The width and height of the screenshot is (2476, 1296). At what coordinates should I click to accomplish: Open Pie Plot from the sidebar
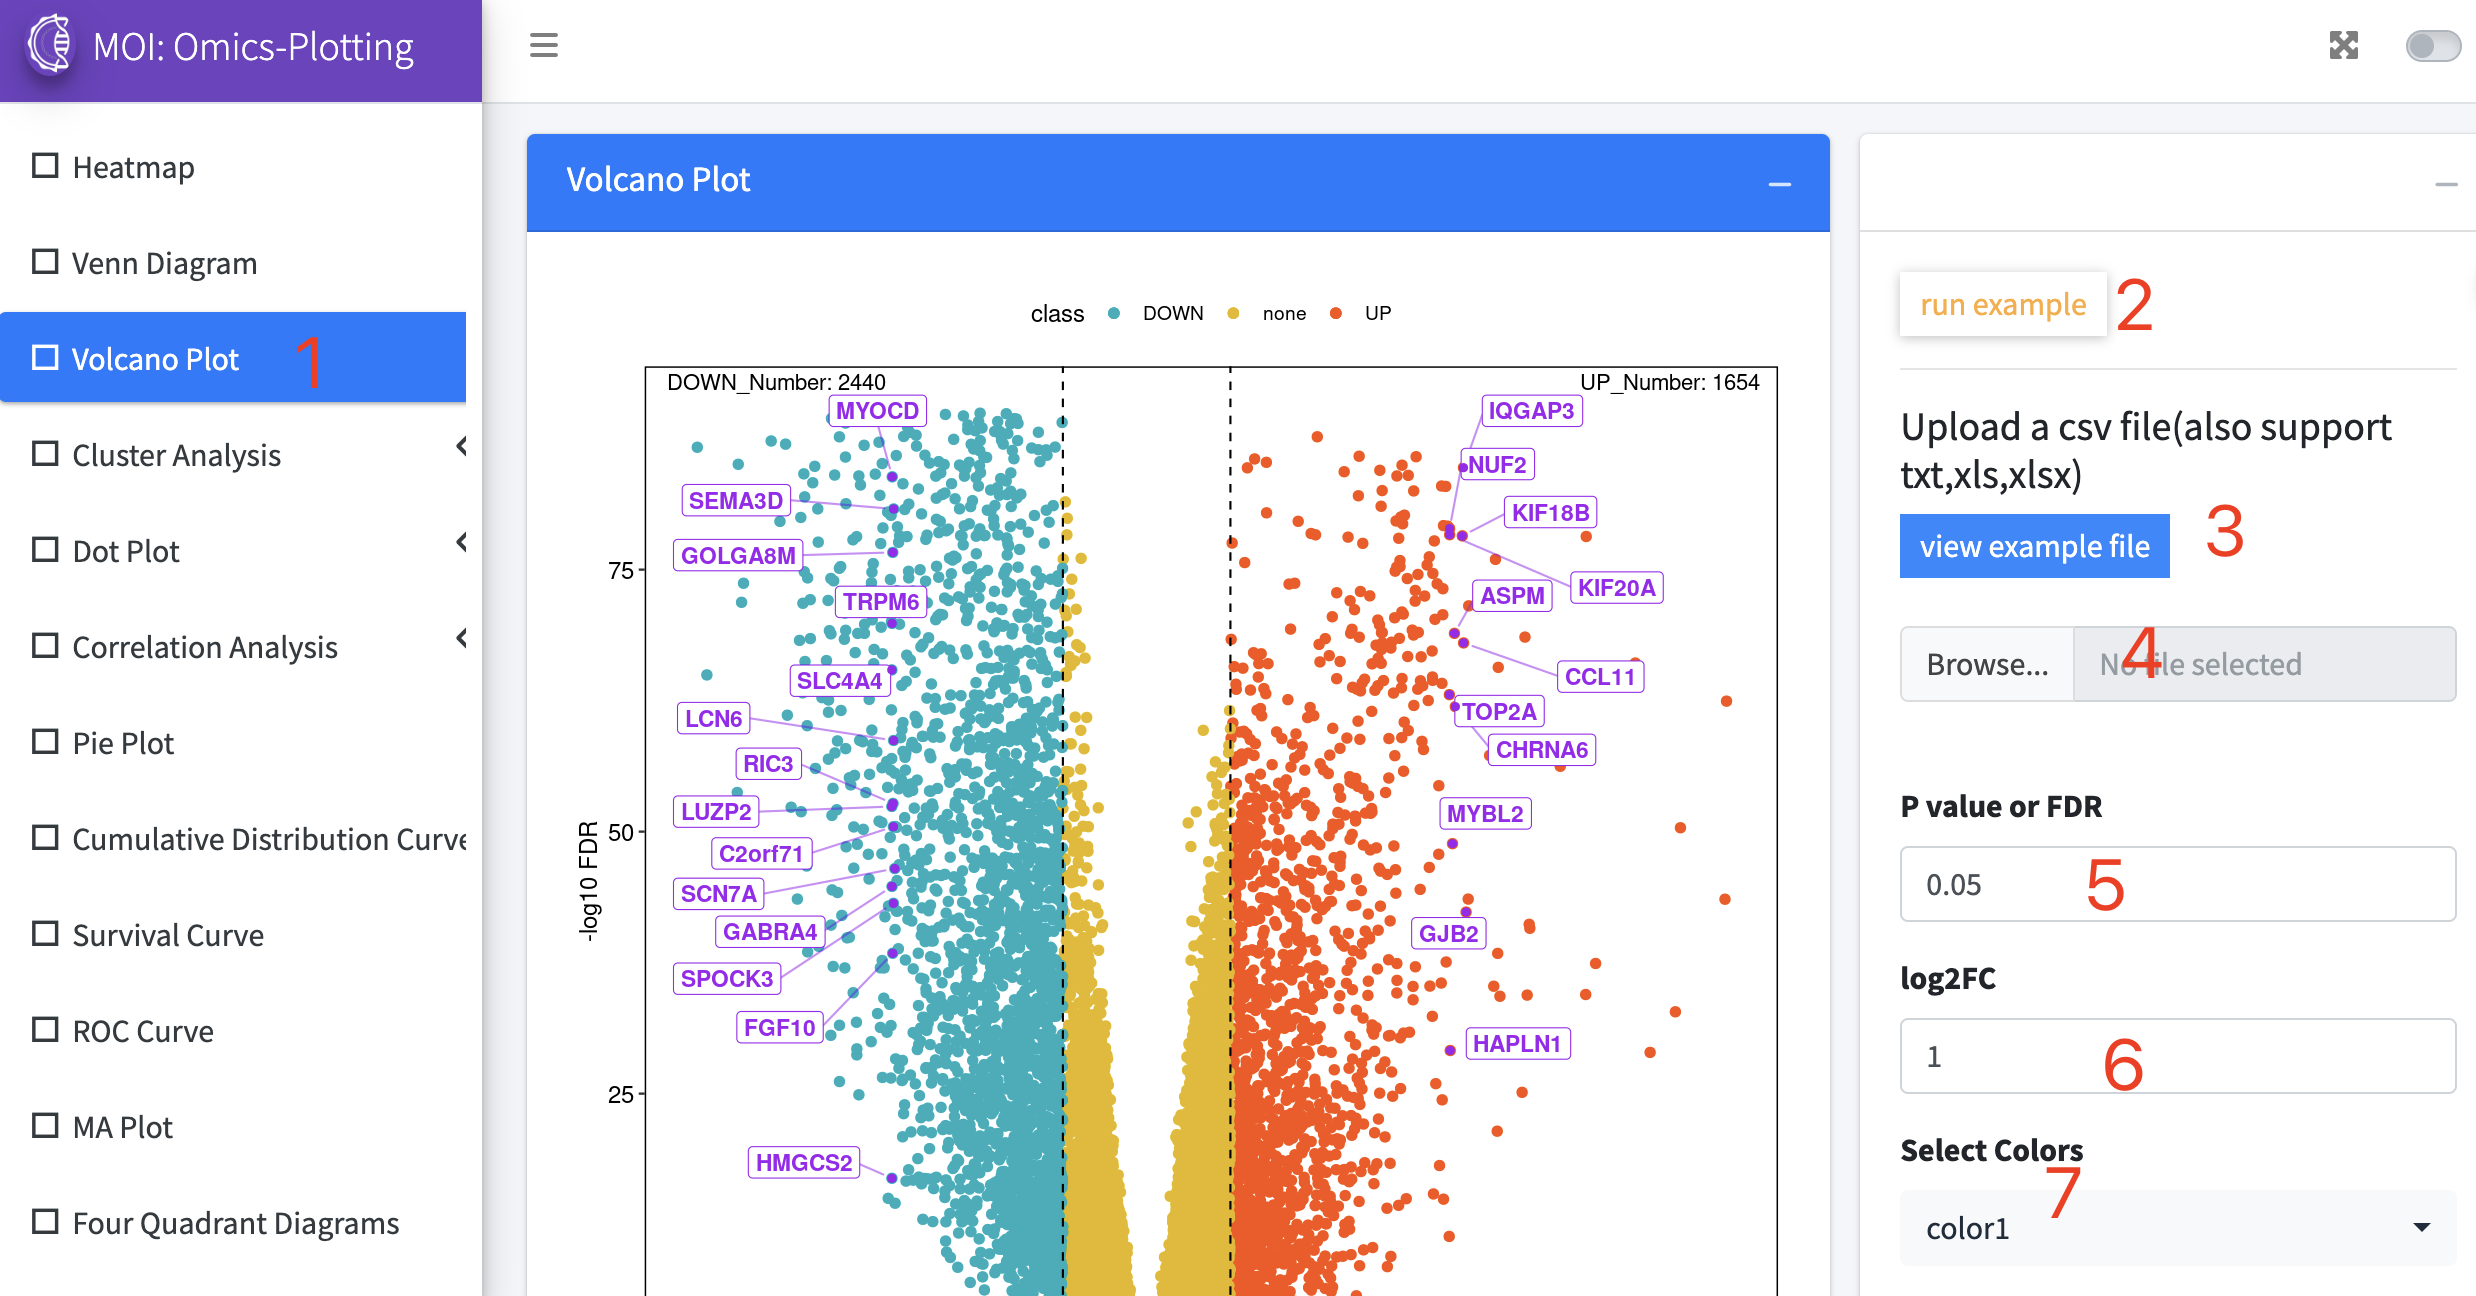(x=233, y=743)
